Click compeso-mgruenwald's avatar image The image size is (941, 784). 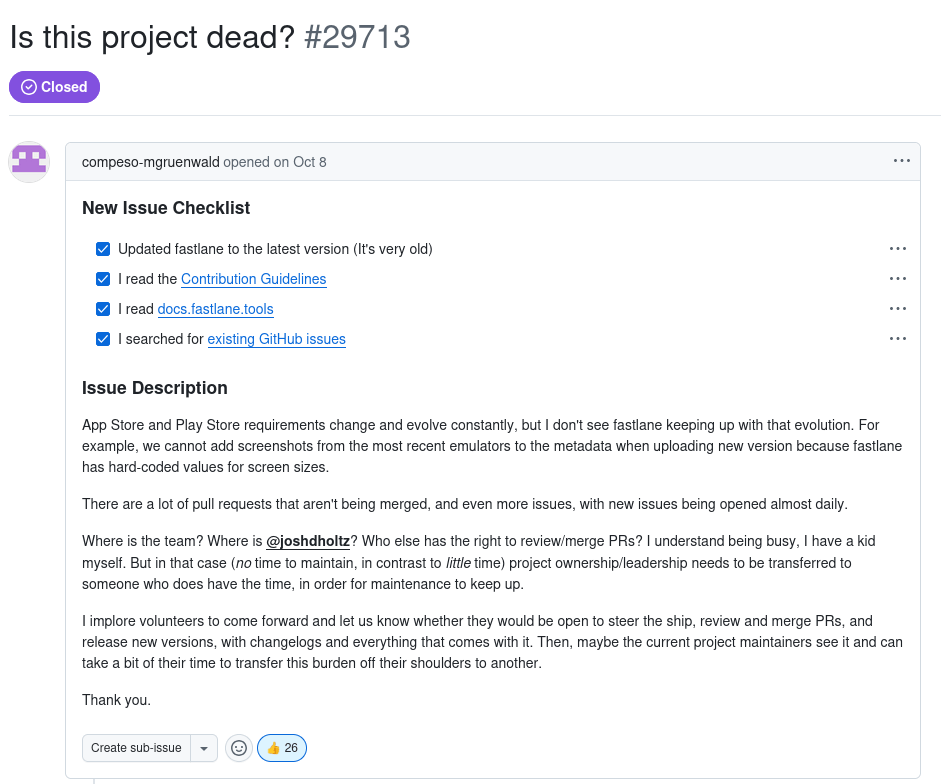click(29, 162)
